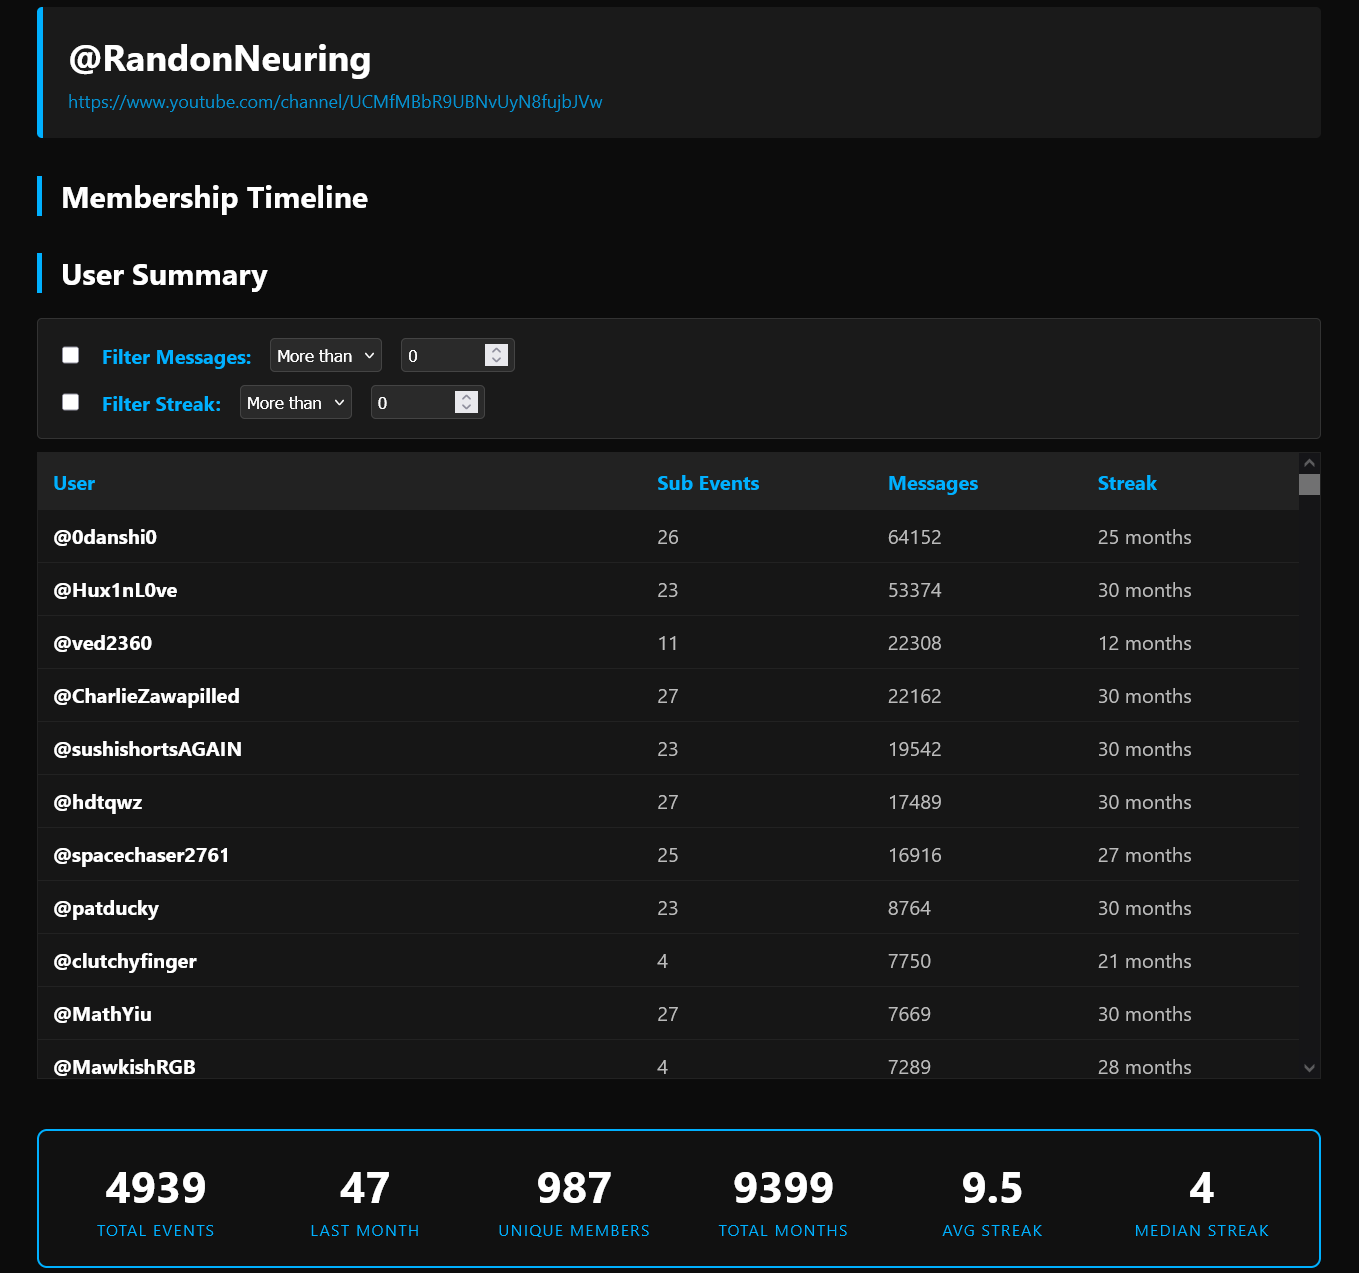Select user @clutchyfinger in the table
The height and width of the screenshot is (1273, 1359).
pos(125,961)
